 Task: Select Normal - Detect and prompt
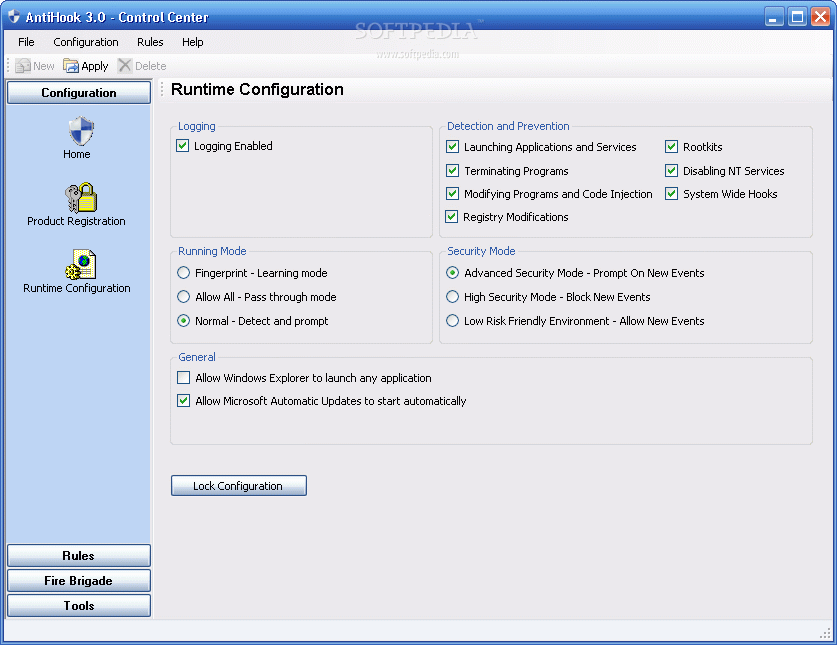coord(184,321)
